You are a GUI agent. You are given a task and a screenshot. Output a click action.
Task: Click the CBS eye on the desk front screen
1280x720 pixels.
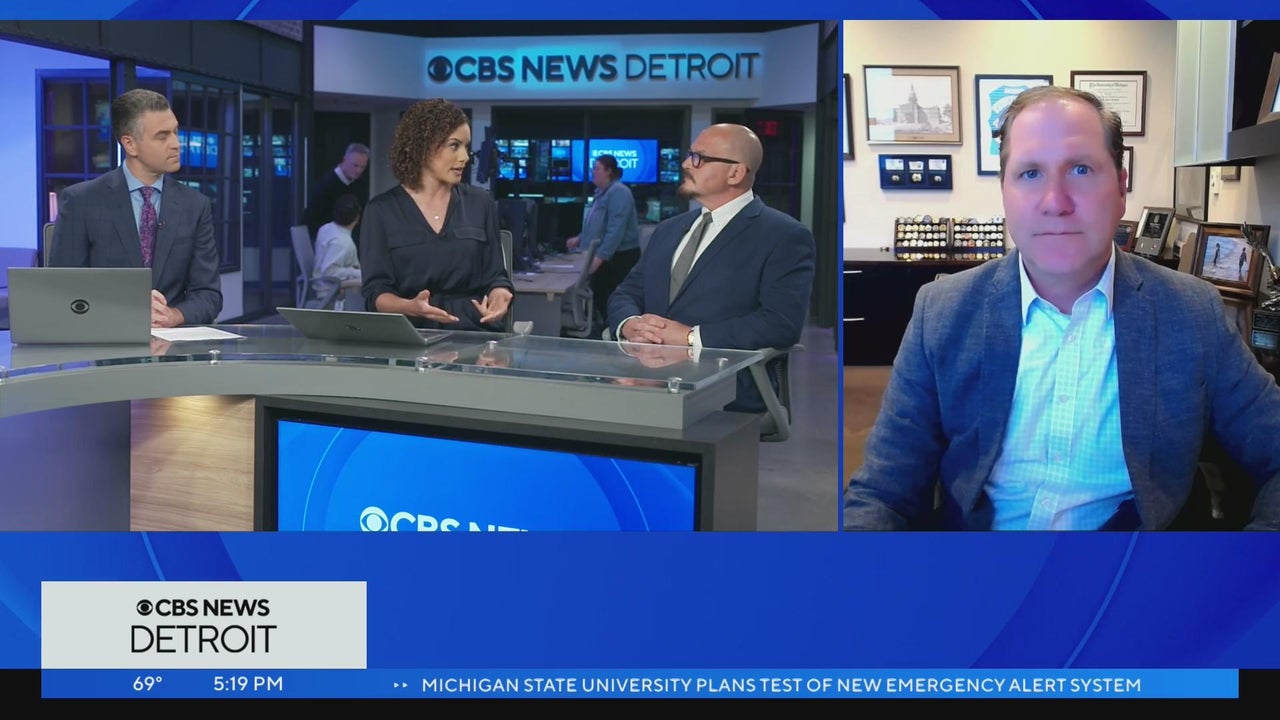(x=374, y=520)
